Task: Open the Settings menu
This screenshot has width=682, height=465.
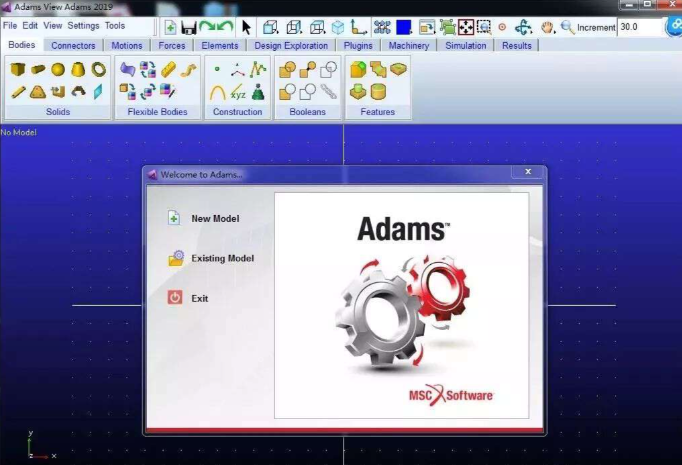Action: coord(83,25)
